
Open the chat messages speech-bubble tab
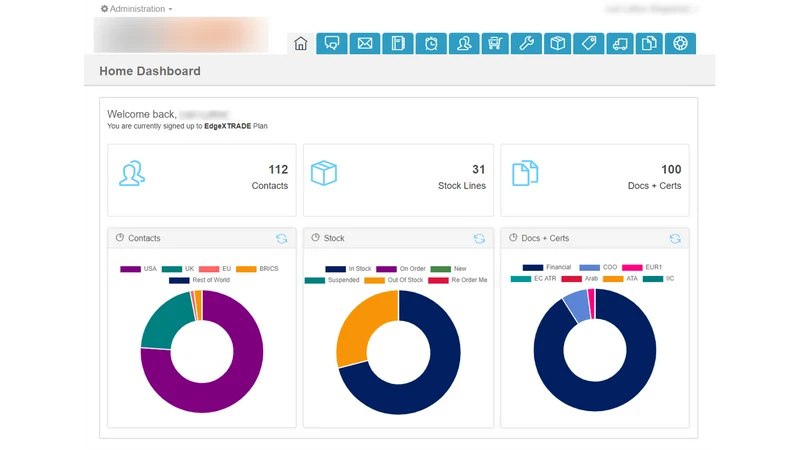click(332, 43)
